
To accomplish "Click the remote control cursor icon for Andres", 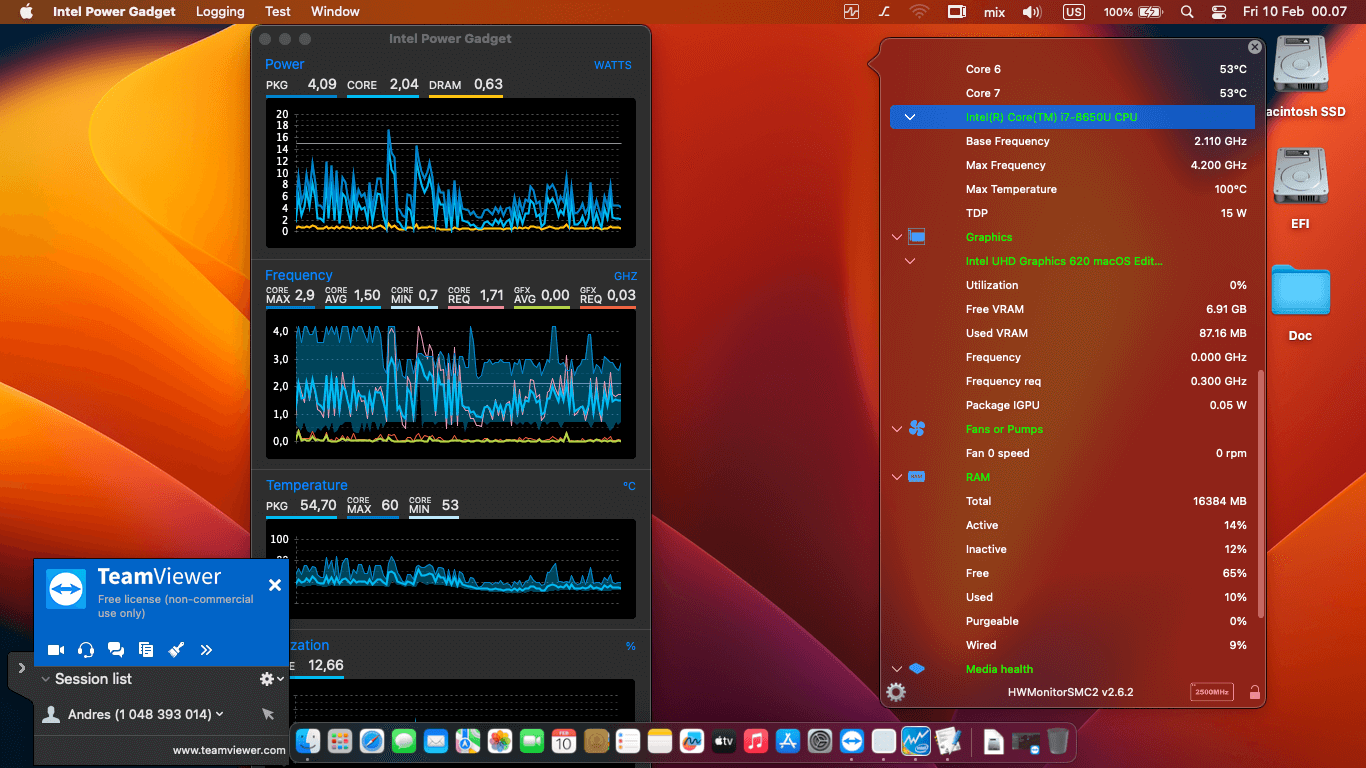I will [x=267, y=714].
